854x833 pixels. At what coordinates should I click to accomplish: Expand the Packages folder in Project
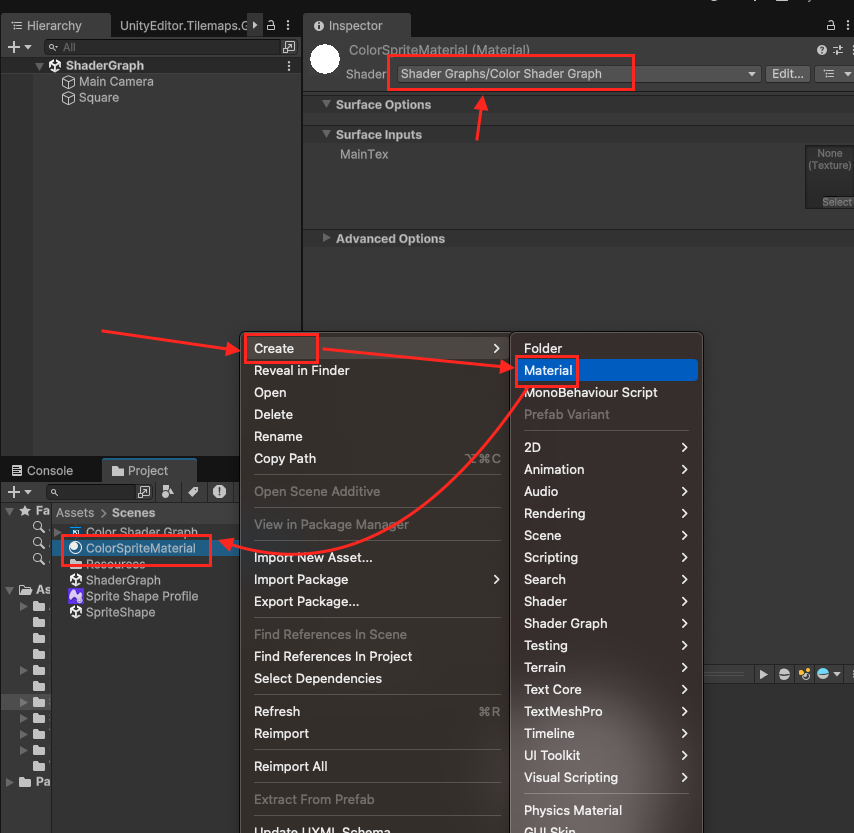click(x=10, y=782)
